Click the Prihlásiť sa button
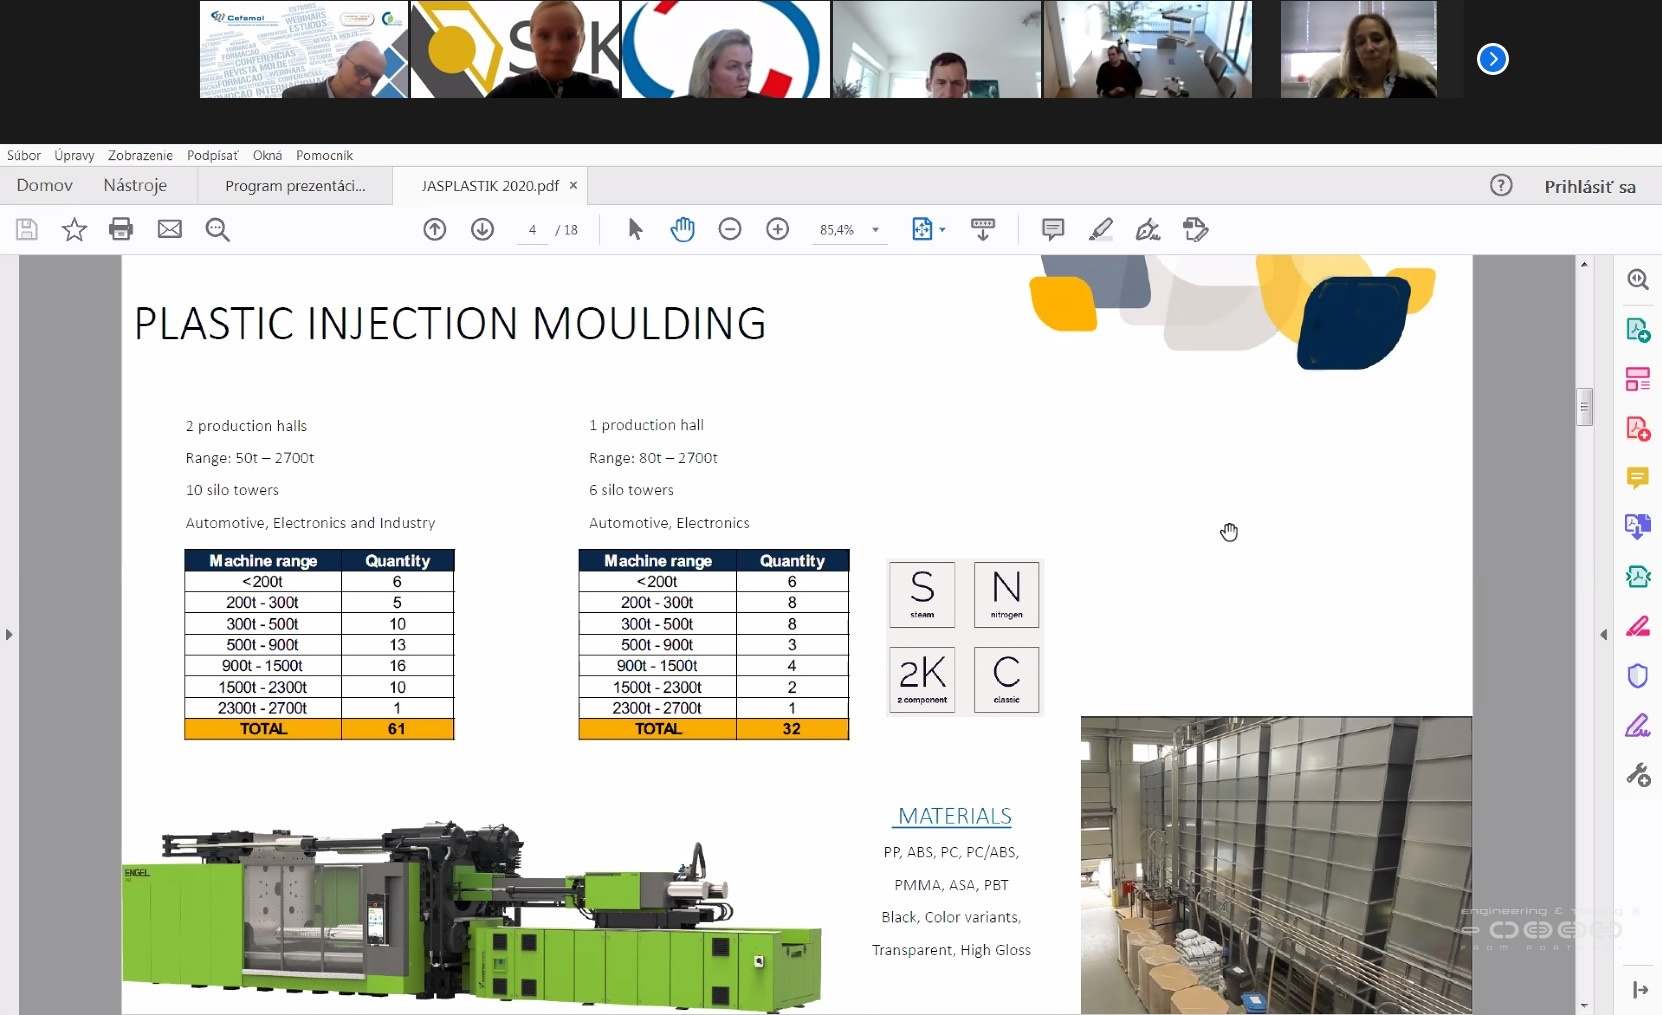Screen dimensions: 1662x1015 click(x=1589, y=186)
